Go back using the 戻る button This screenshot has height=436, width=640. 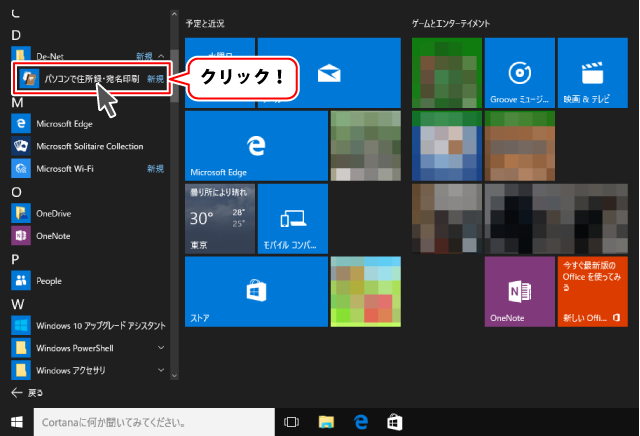click(x=27, y=393)
